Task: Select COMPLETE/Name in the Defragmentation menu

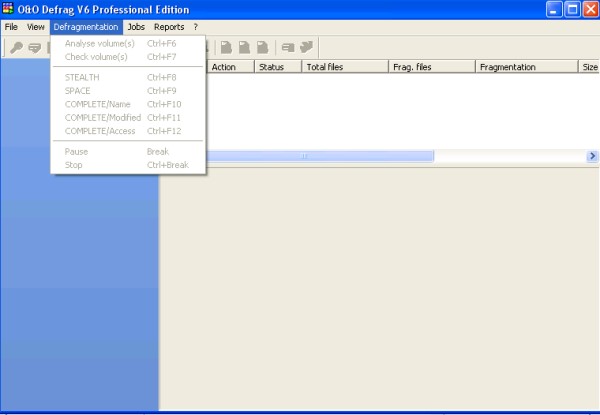Action: (98, 104)
